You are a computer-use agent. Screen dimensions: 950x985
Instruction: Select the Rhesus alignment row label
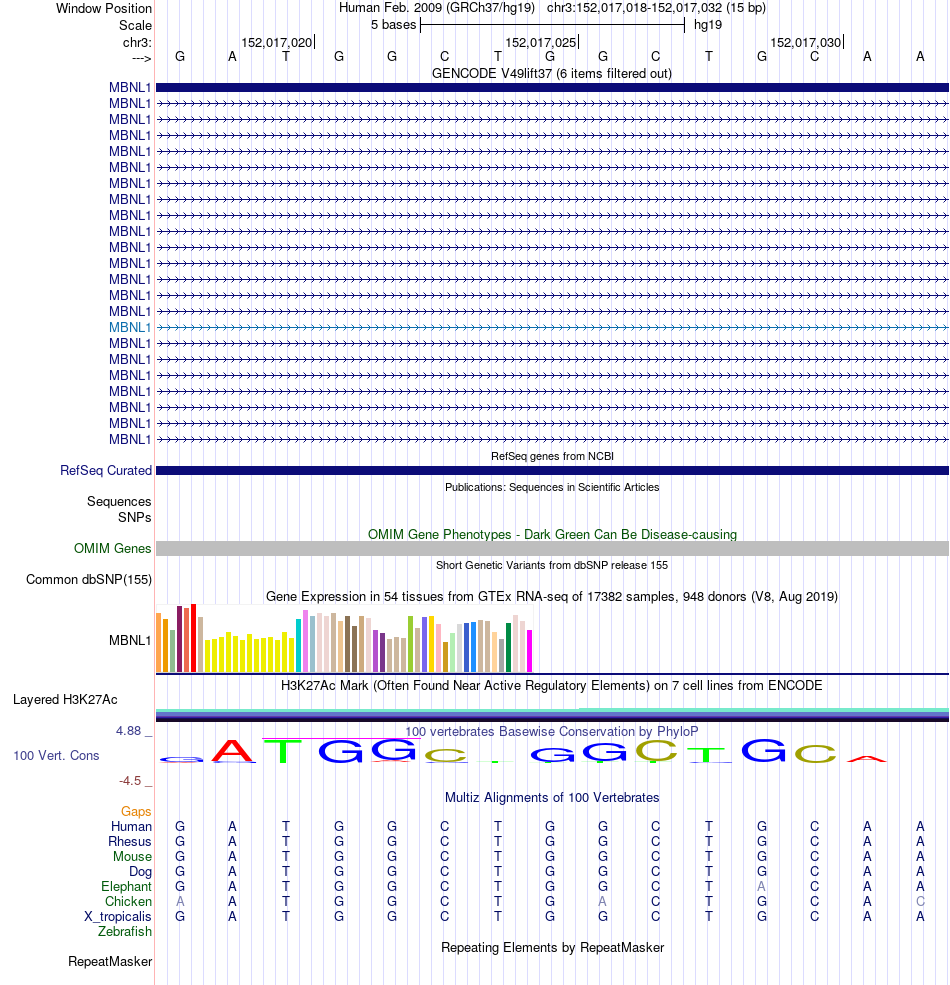click(129, 841)
